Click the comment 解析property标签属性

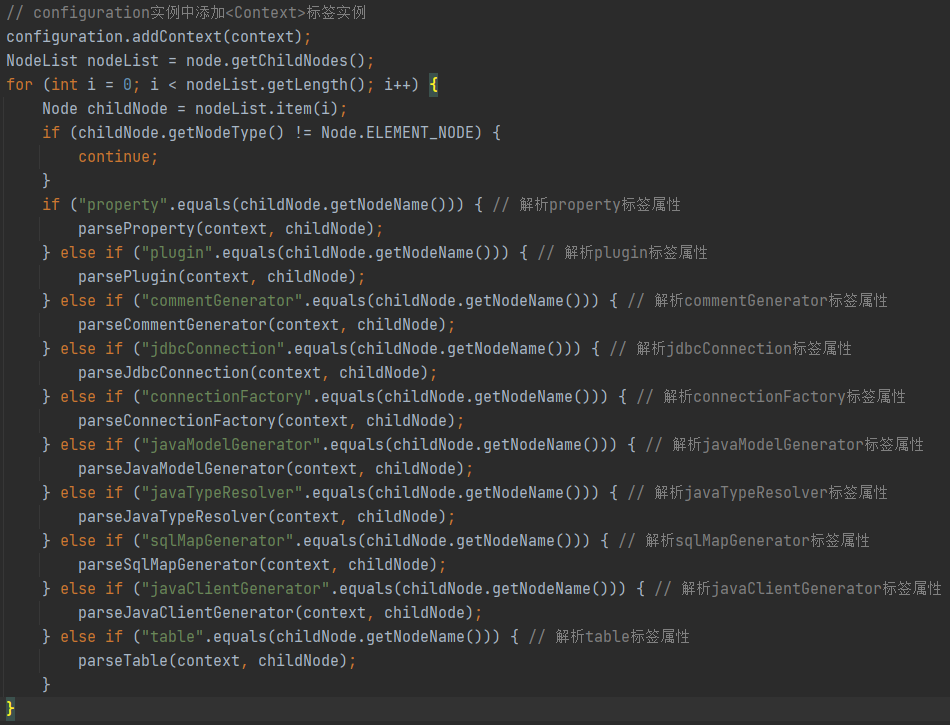(586, 205)
